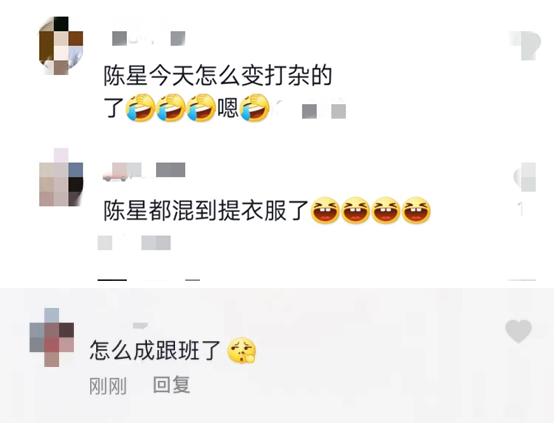Open the third commenter's avatar

52,338
